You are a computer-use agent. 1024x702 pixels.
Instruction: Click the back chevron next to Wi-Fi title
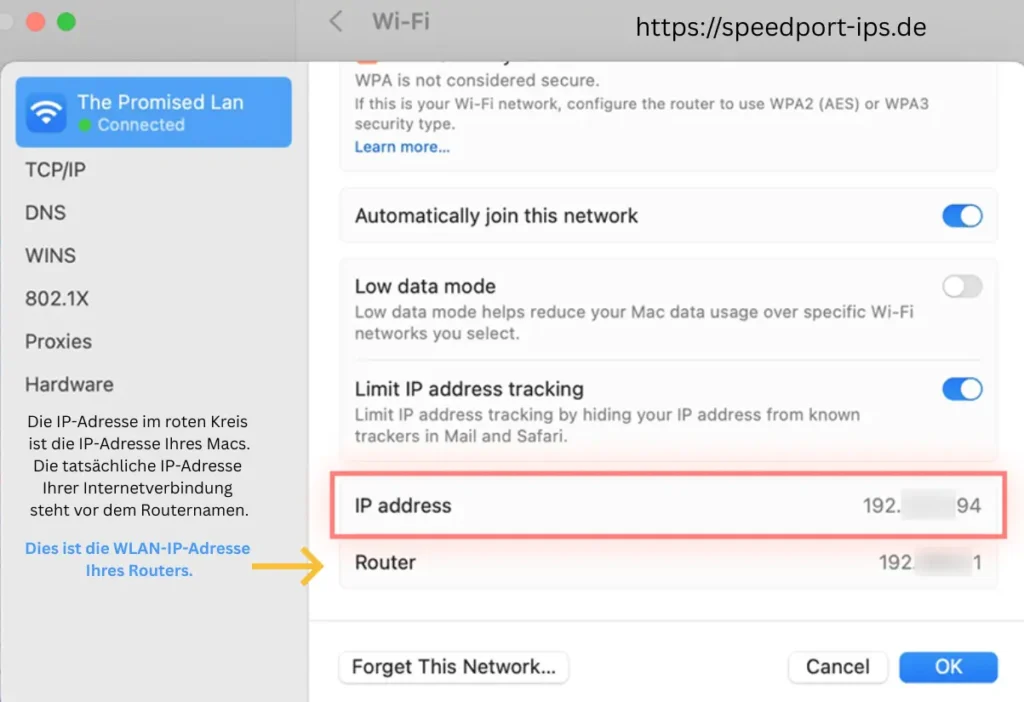tap(335, 21)
